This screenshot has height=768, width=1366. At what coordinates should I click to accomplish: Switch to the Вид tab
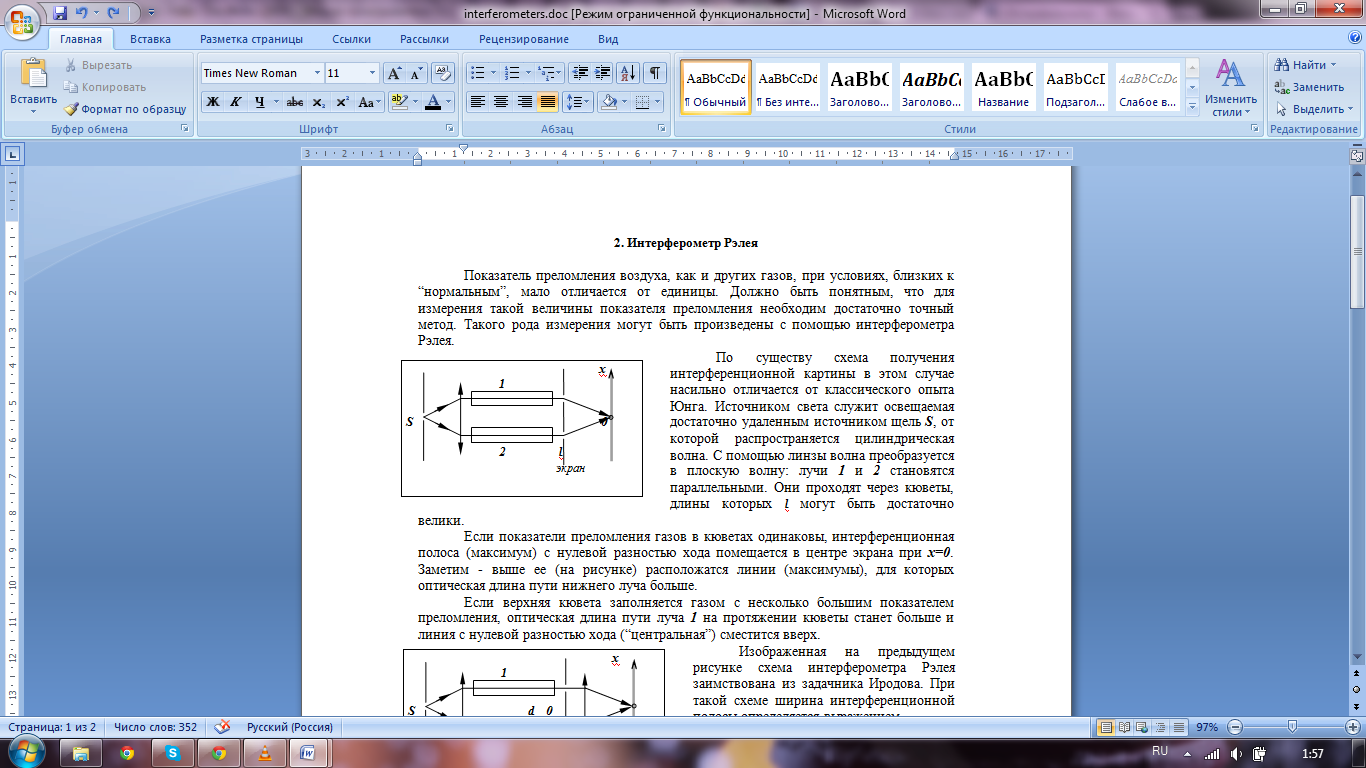click(608, 39)
